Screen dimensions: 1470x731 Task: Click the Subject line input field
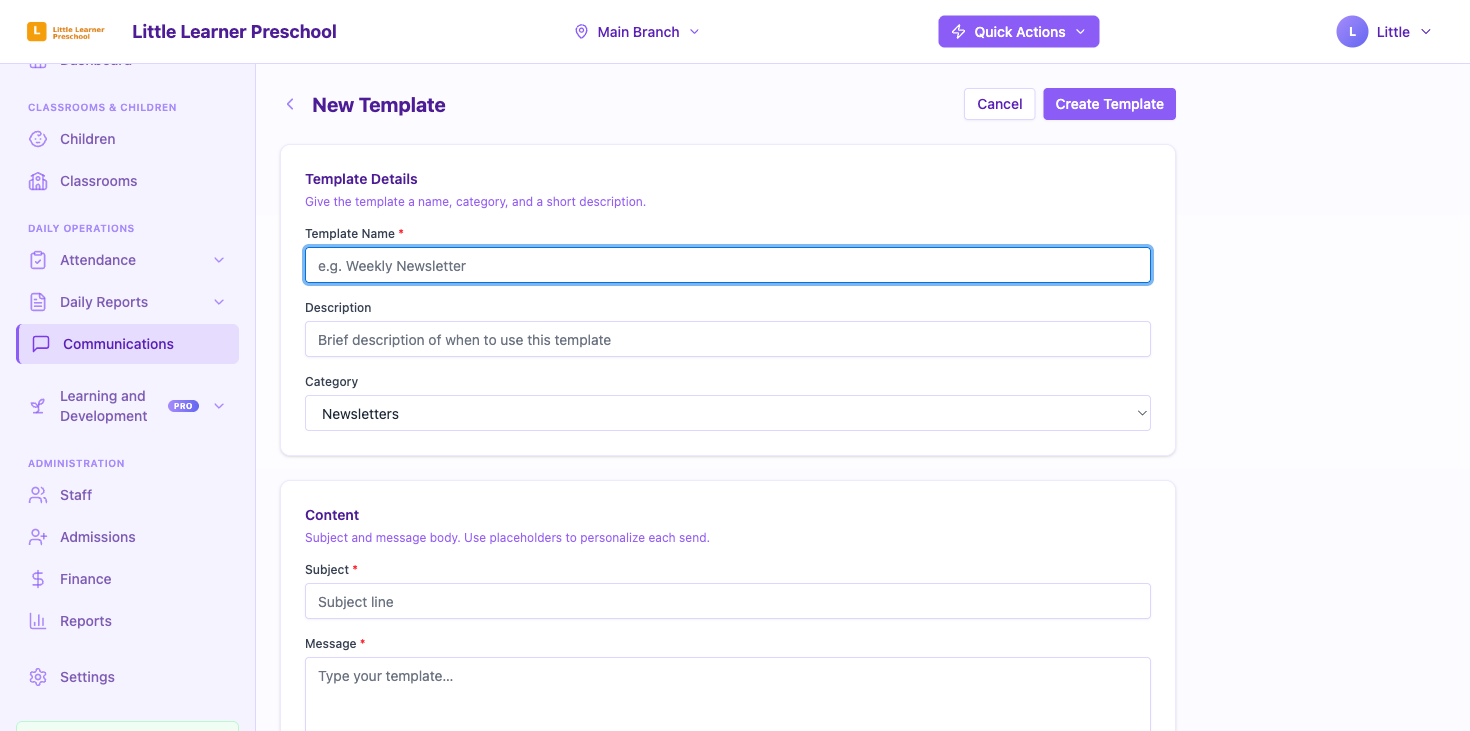pyautogui.click(x=728, y=601)
